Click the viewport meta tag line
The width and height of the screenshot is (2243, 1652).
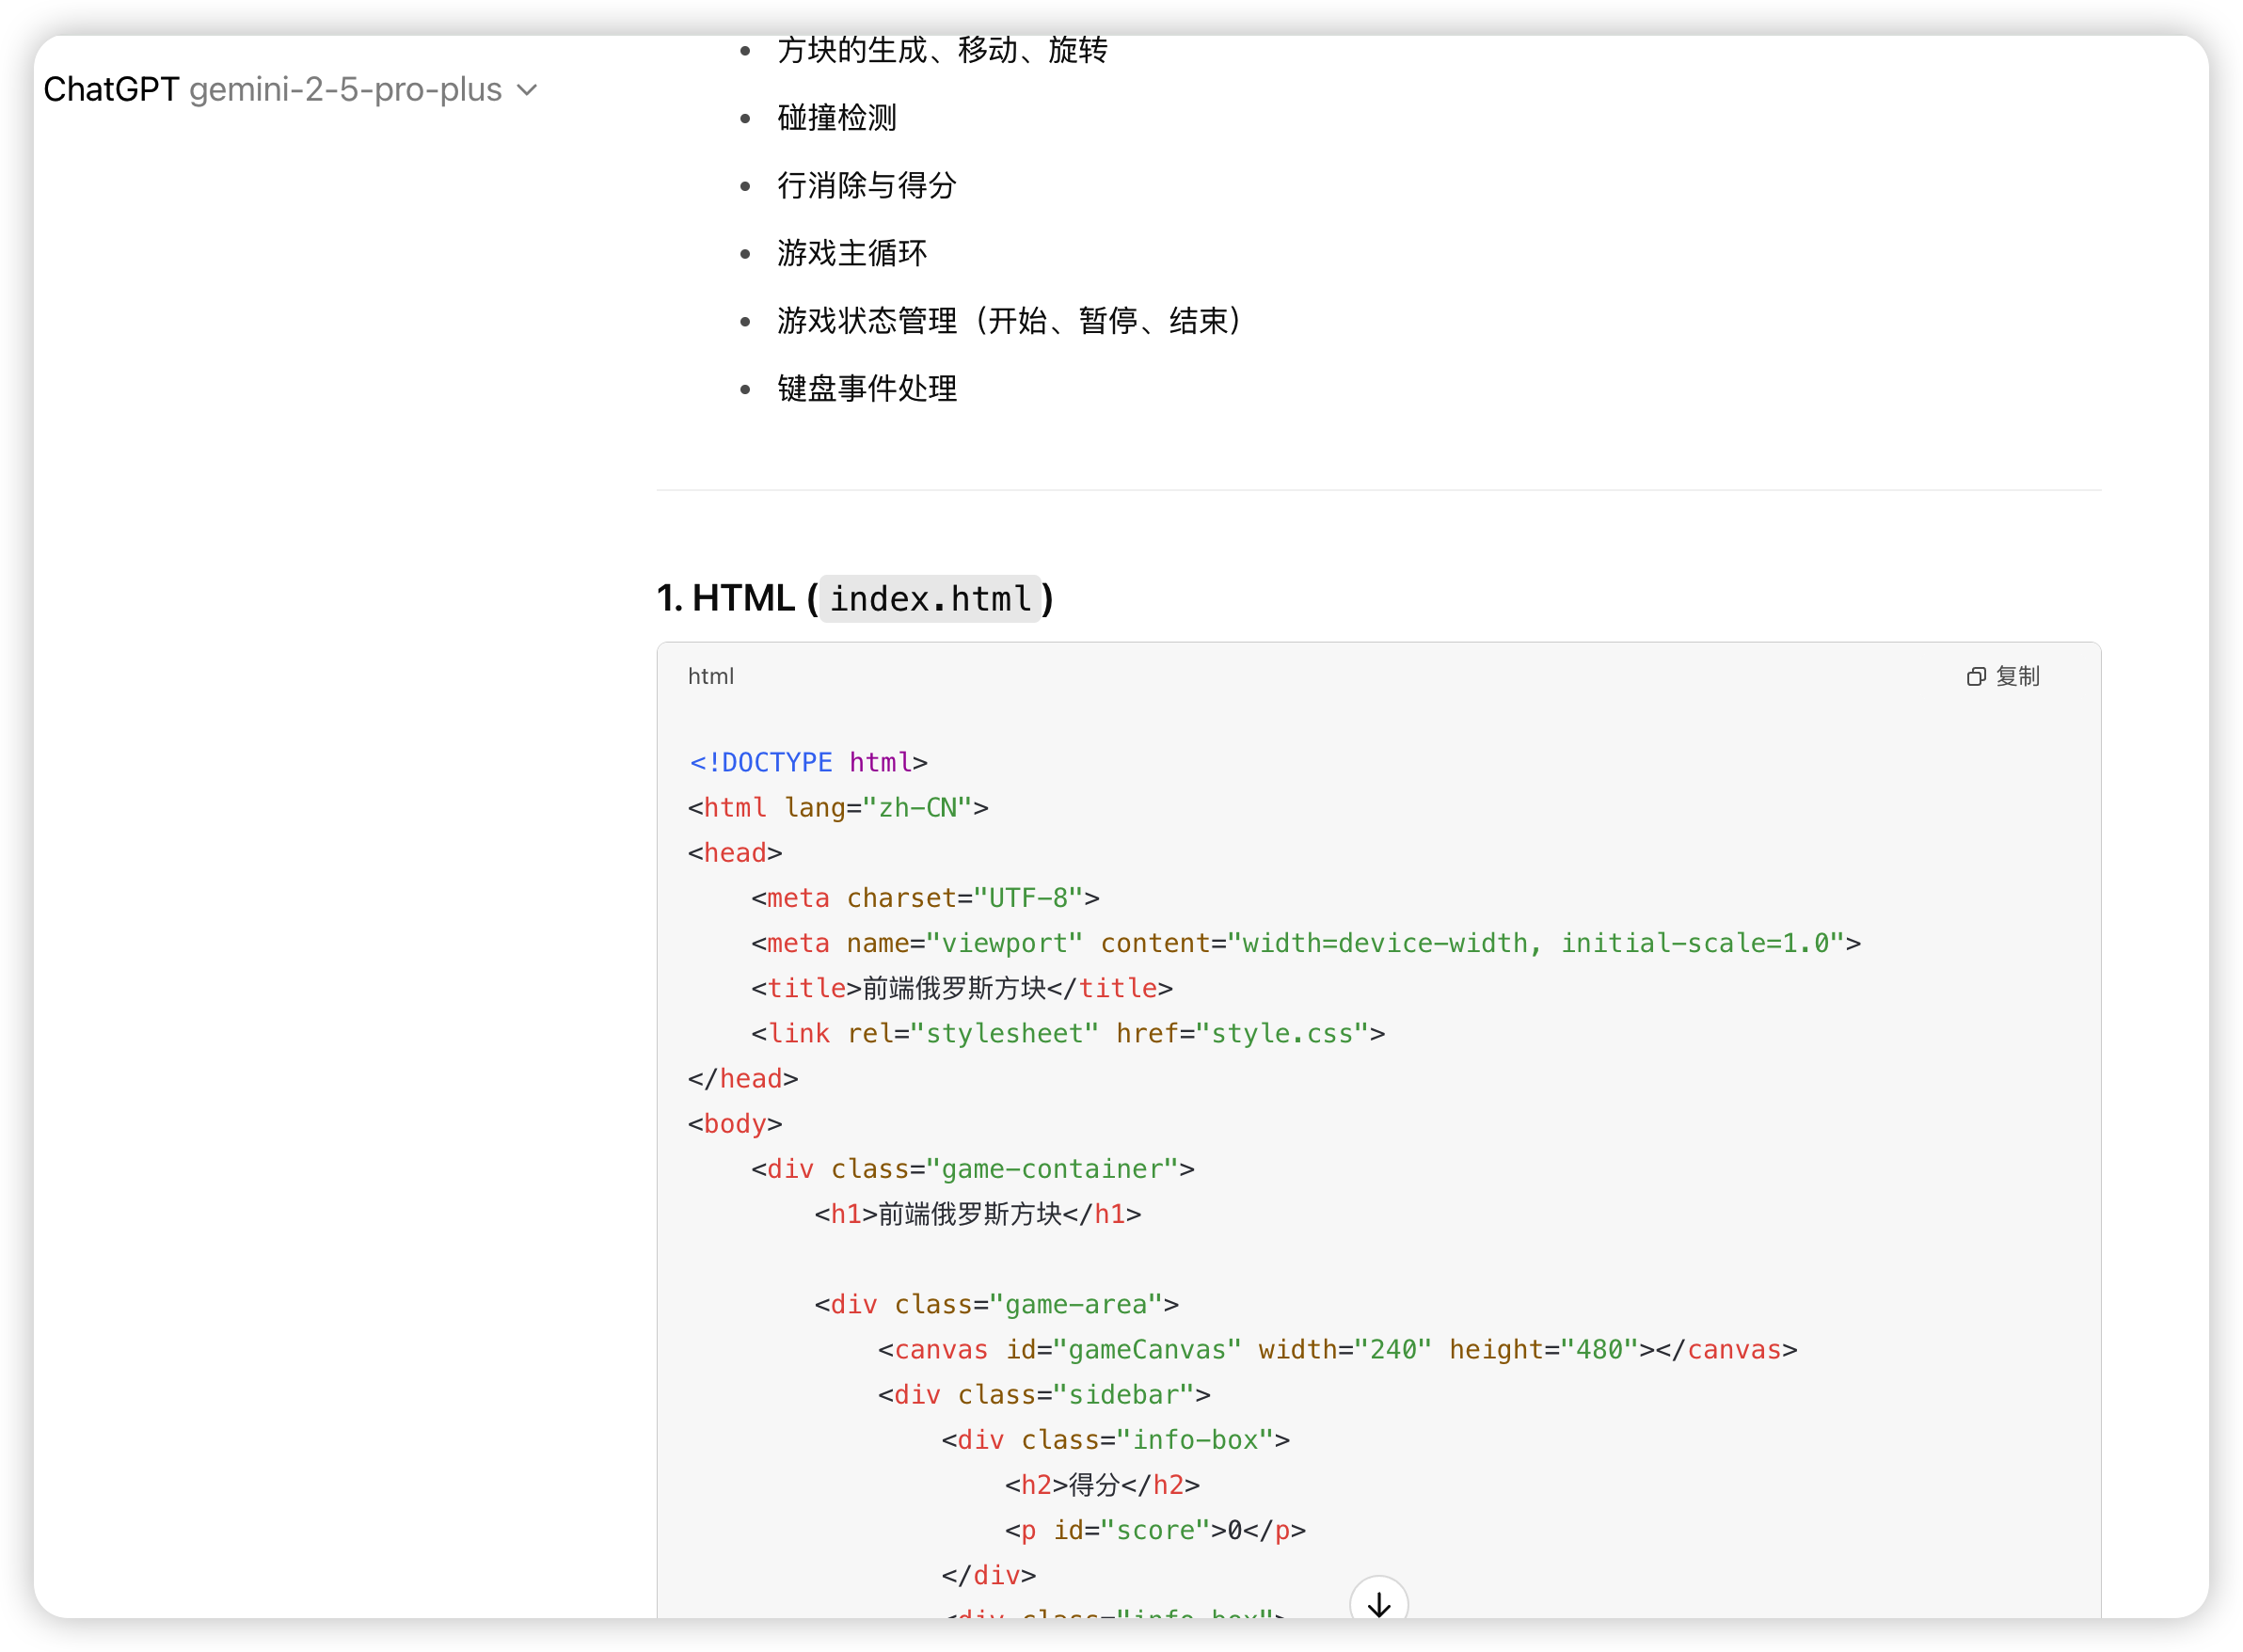pos(1305,944)
